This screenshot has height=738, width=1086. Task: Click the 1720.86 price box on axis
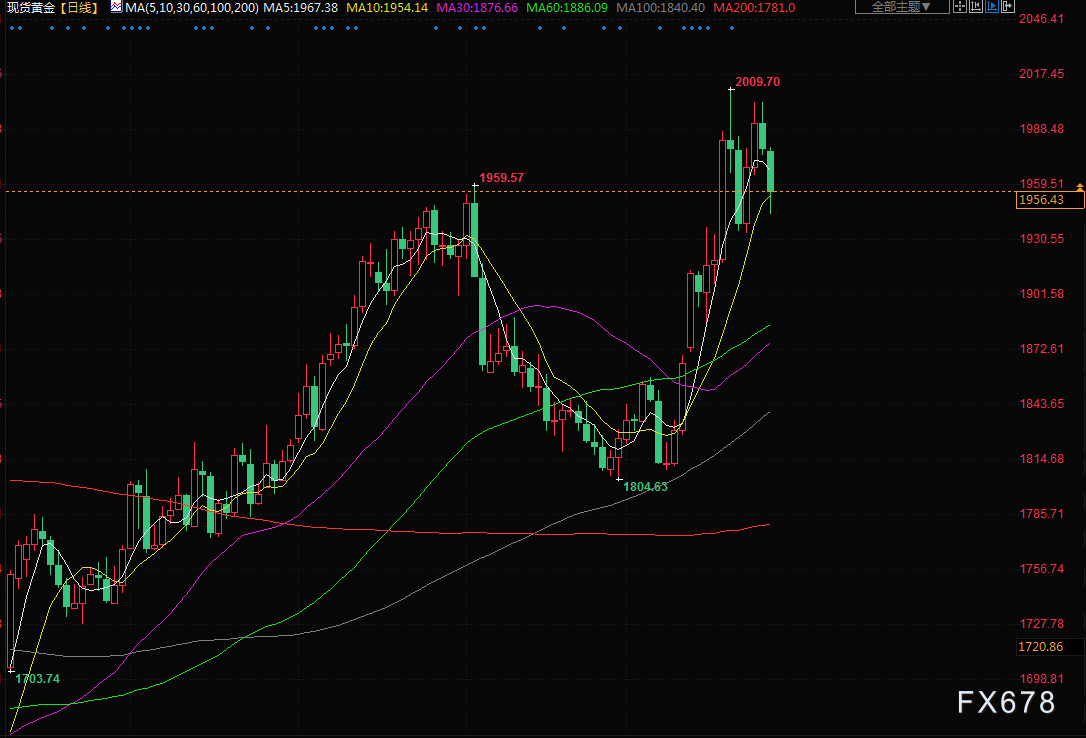(x=1039, y=647)
